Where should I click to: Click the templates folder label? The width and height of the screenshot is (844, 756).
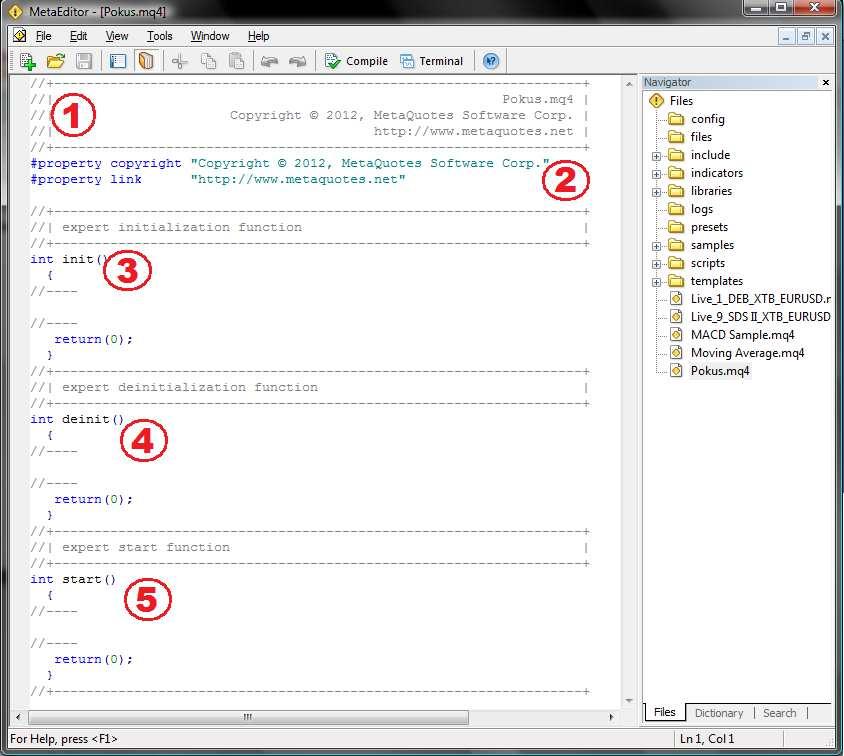(x=716, y=281)
